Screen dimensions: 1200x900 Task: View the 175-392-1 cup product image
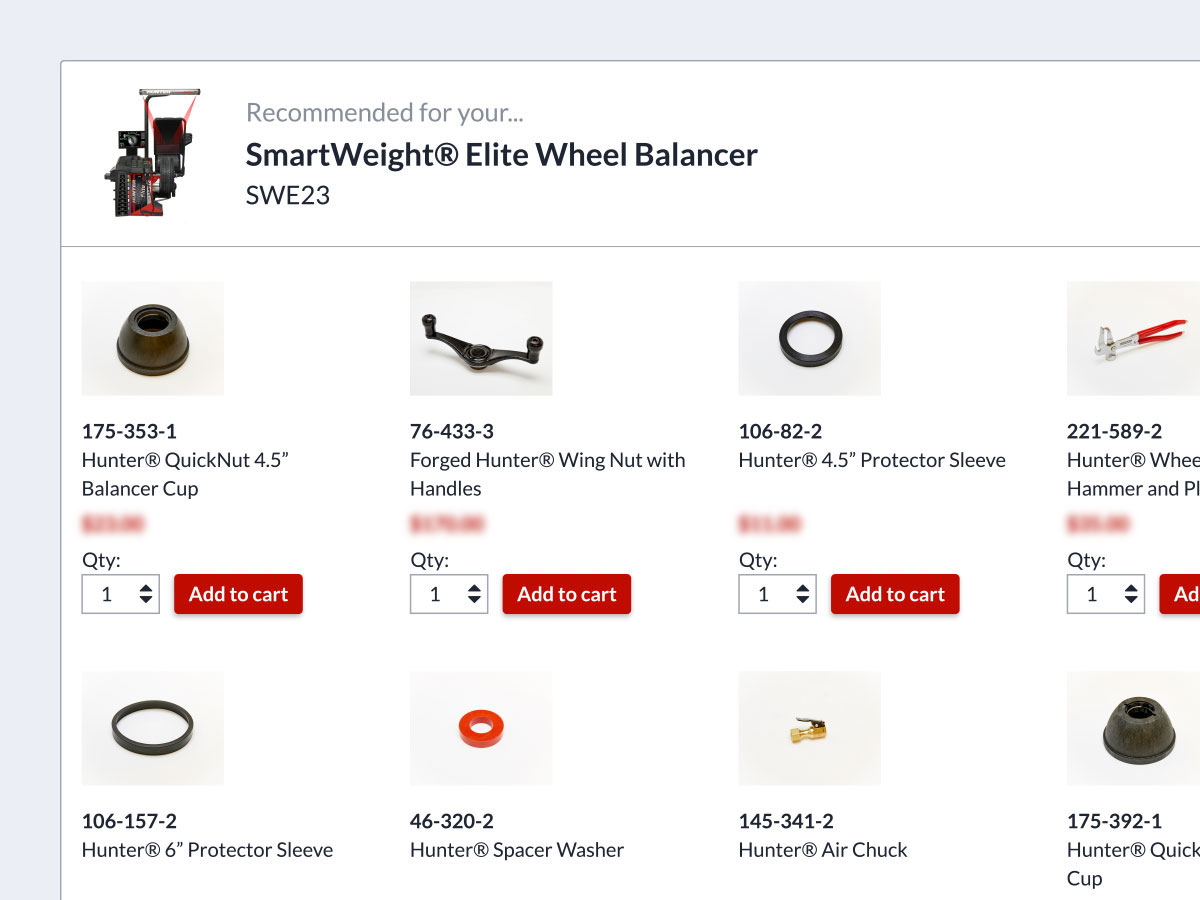pyautogui.click(x=1133, y=728)
